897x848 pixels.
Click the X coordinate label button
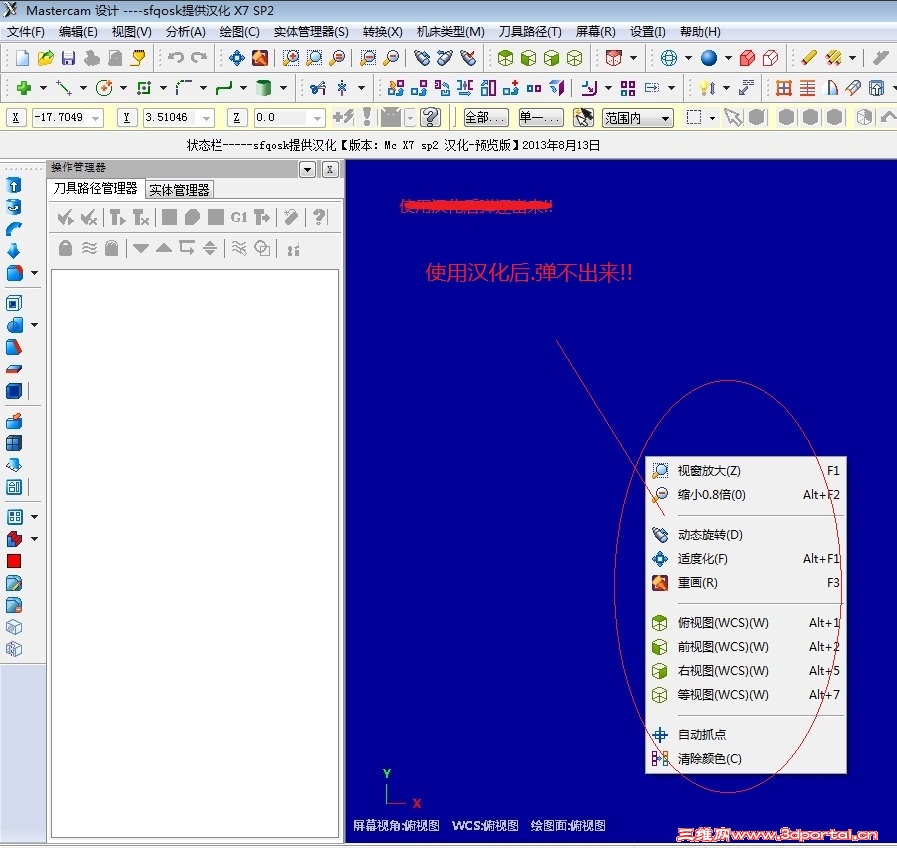(x=16, y=118)
